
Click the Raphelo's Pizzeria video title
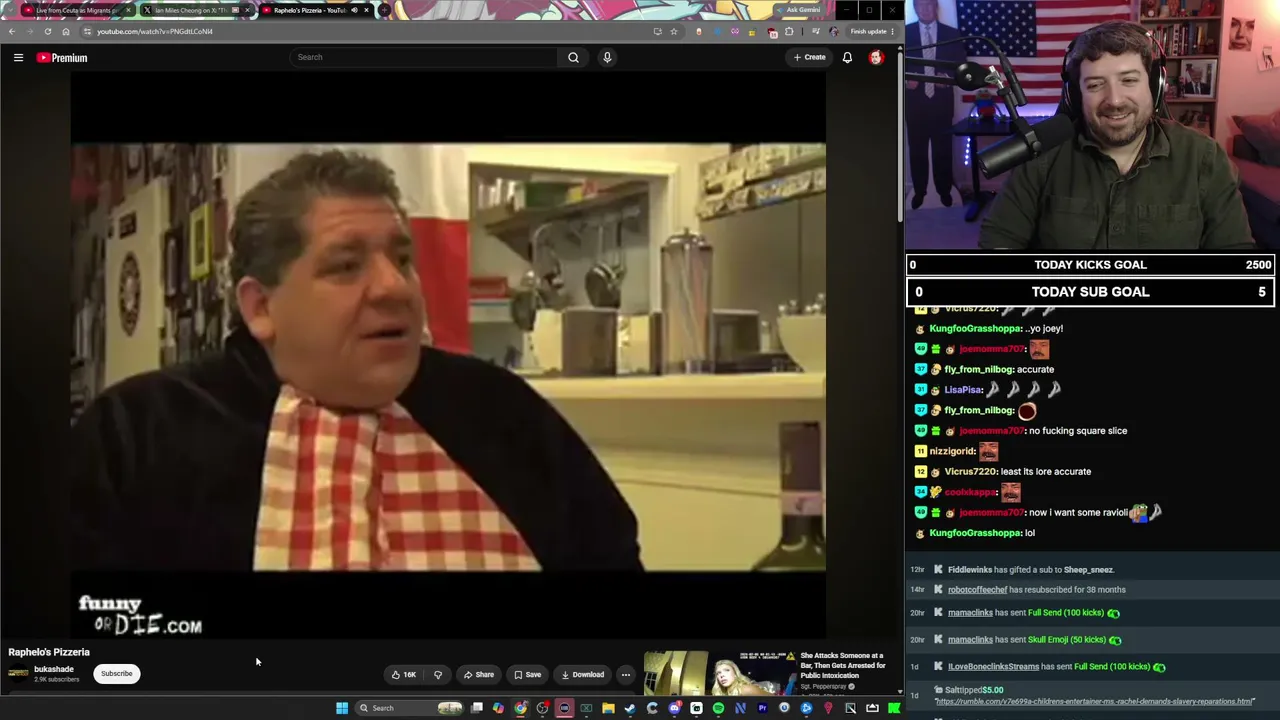pos(49,652)
